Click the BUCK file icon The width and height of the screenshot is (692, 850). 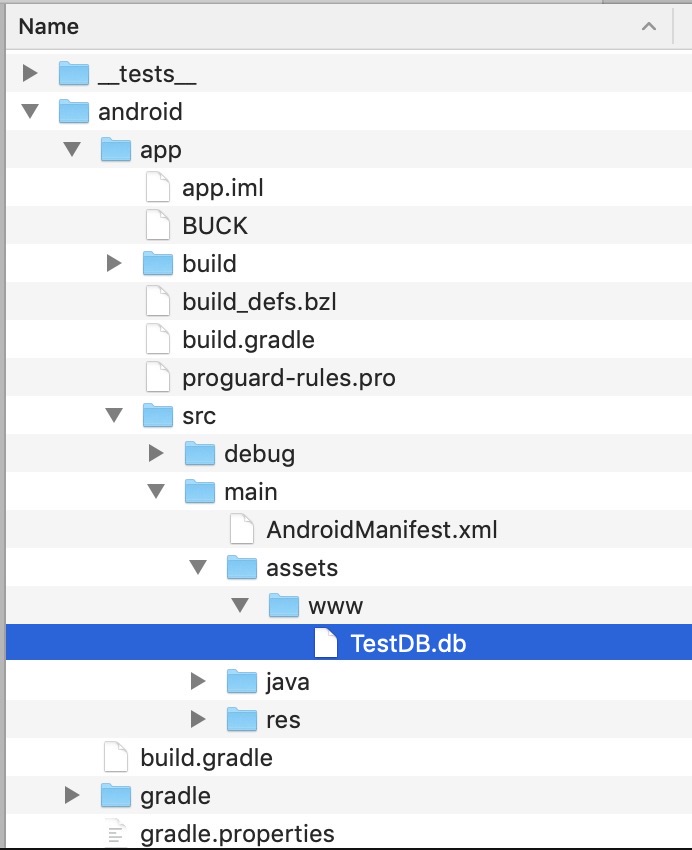158,225
